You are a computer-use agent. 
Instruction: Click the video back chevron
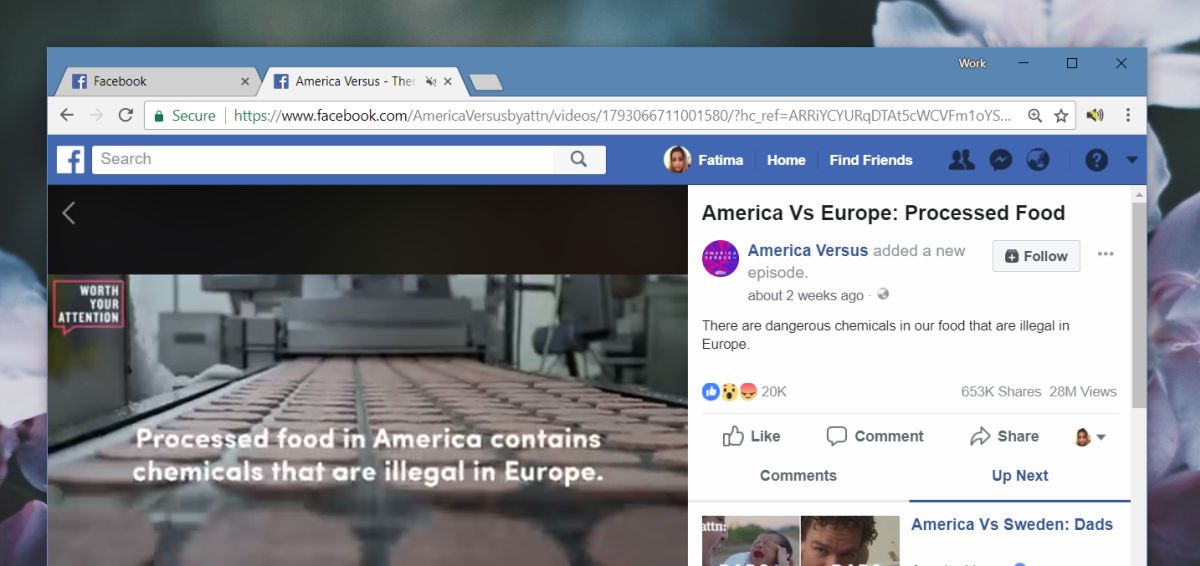point(68,212)
